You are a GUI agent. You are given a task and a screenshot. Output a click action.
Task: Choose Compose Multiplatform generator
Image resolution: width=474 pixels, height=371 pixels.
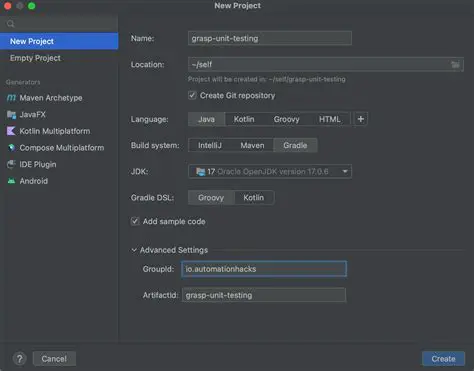[x=59, y=148]
